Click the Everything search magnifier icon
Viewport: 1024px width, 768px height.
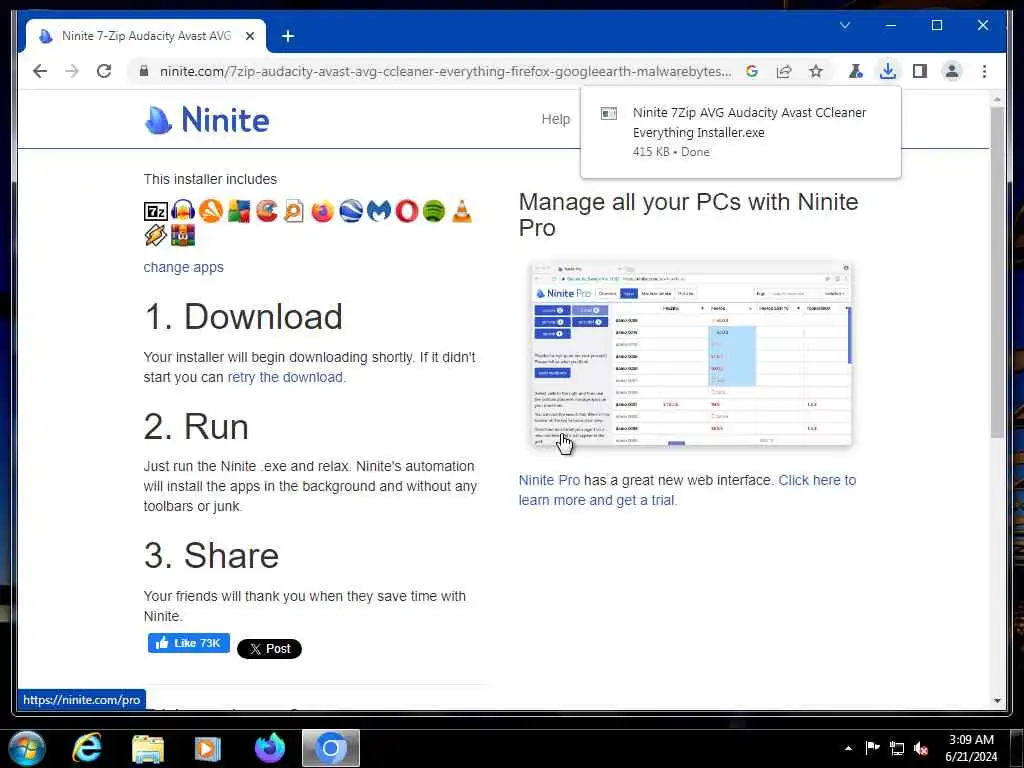[x=294, y=211]
